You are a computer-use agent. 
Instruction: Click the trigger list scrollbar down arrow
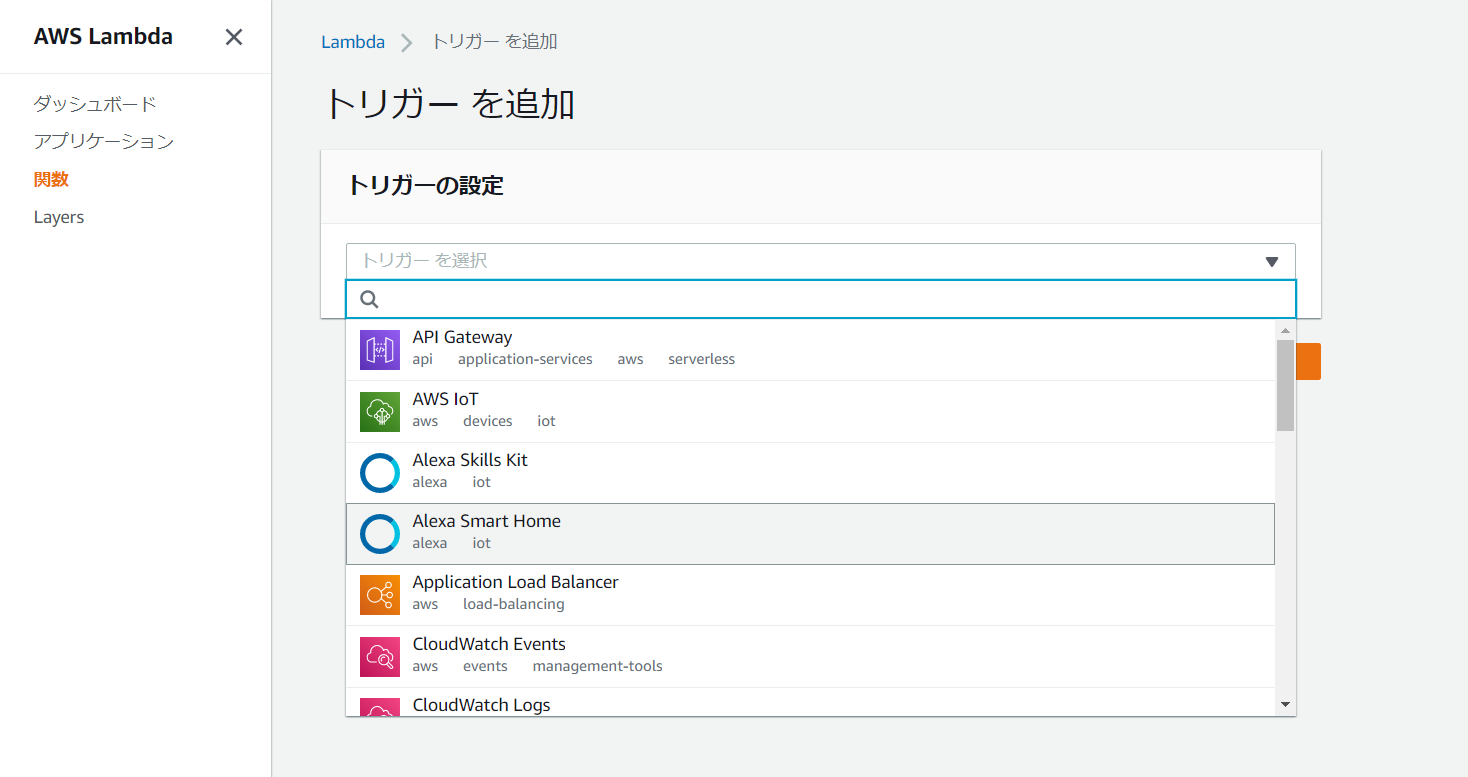[x=1286, y=705]
